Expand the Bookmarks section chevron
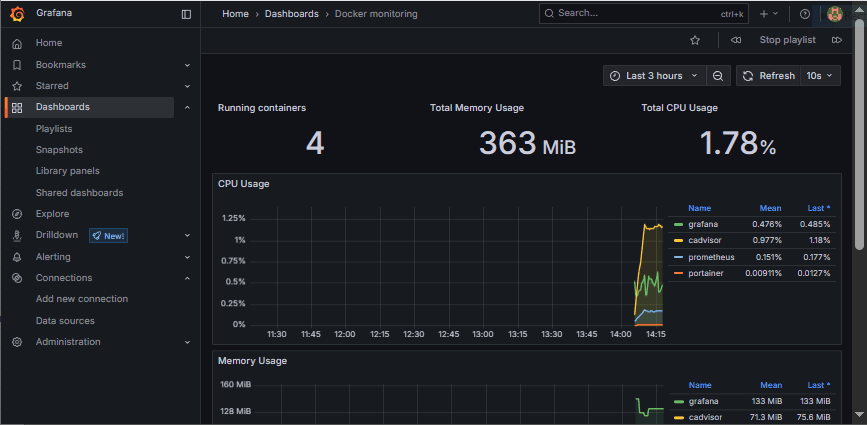This screenshot has width=867, height=425. click(x=187, y=65)
